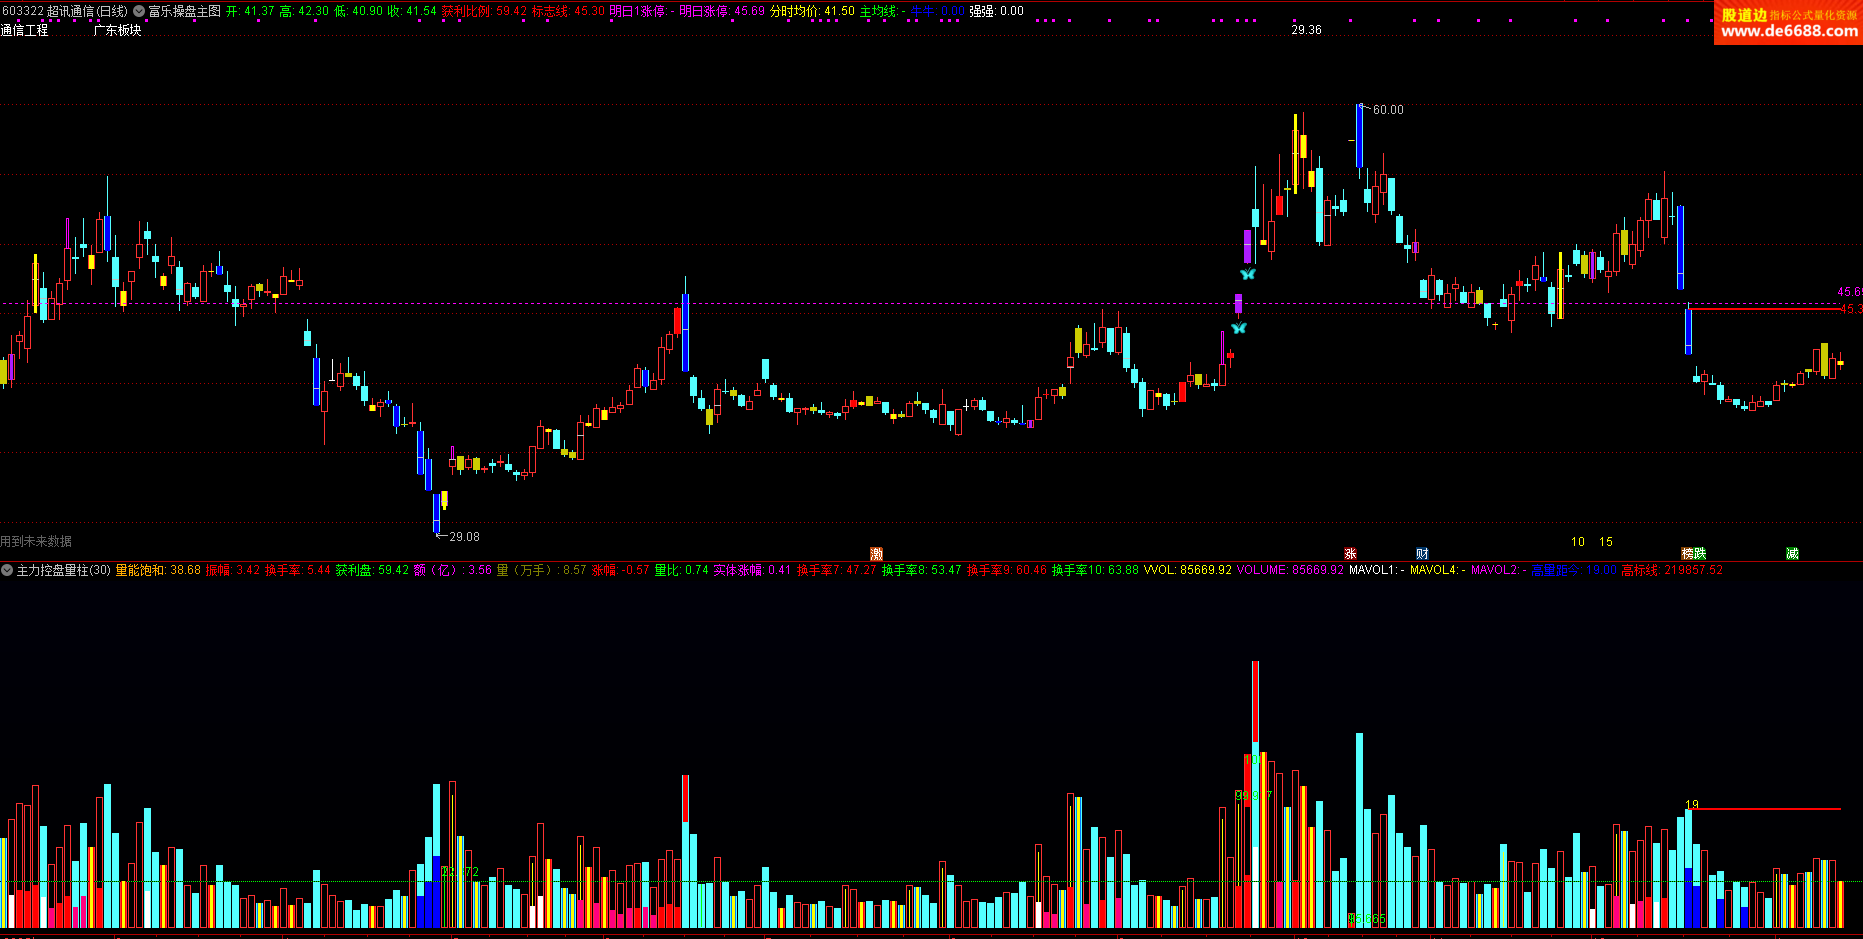Expand the 主力控盘量柱 indicator dropdown

coord(7,570)
